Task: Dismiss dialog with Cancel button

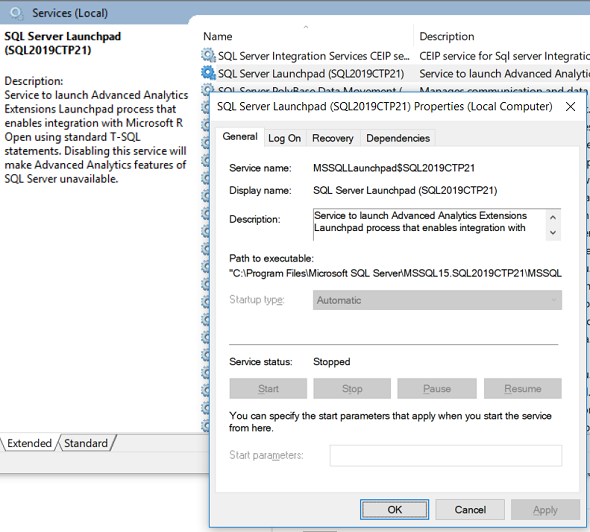Action: coord(470,510)
